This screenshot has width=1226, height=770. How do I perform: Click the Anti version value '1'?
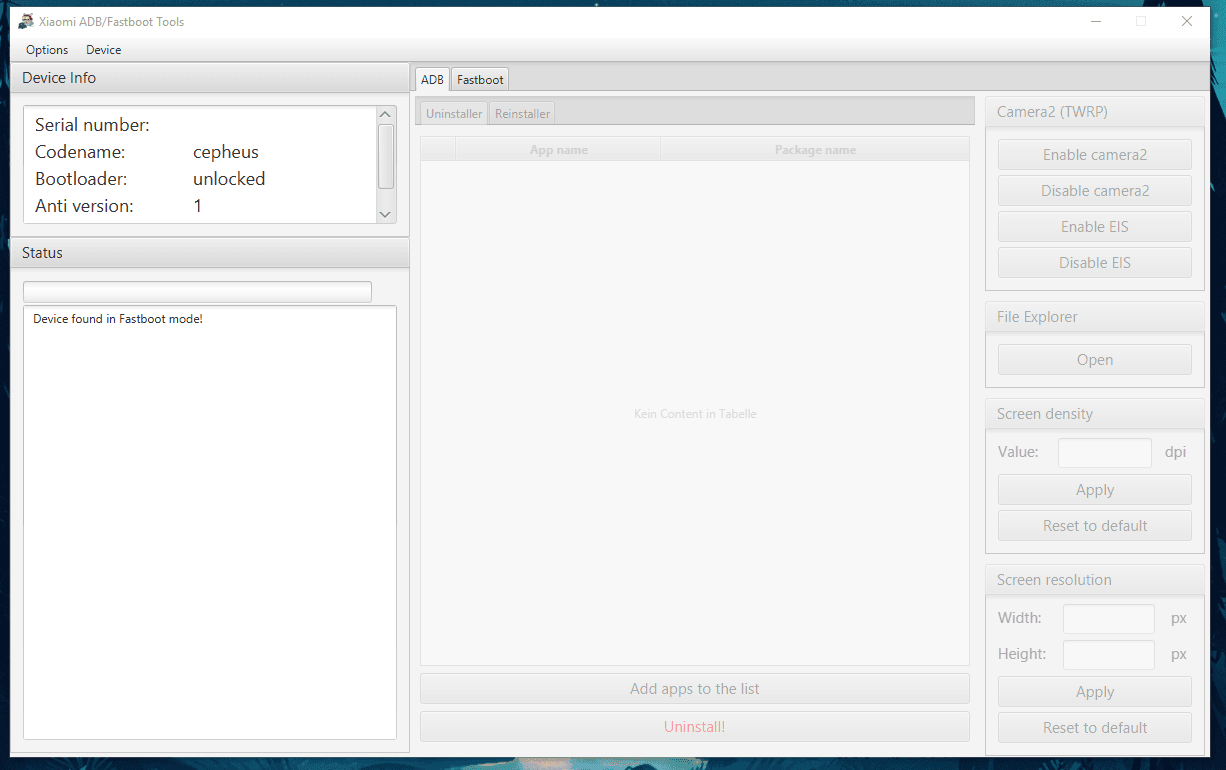(x=198, y=206)
